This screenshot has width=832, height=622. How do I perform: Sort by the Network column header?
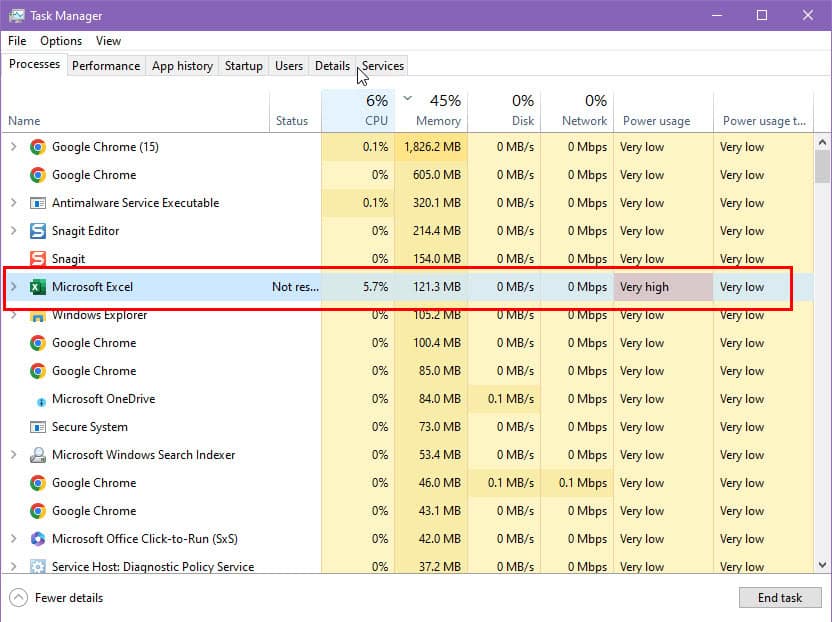(577, 111)
